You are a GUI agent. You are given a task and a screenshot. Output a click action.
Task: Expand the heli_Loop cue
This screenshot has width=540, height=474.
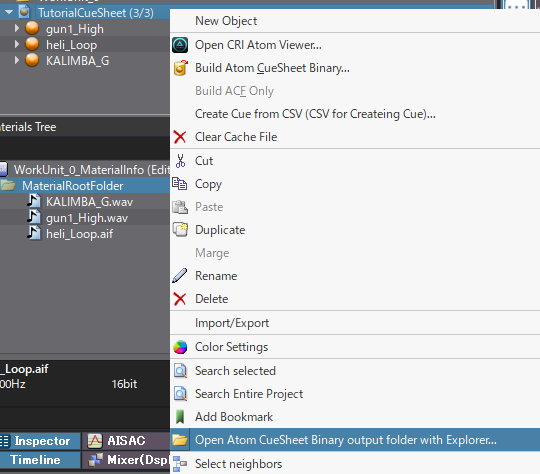[x=17, y=44]
